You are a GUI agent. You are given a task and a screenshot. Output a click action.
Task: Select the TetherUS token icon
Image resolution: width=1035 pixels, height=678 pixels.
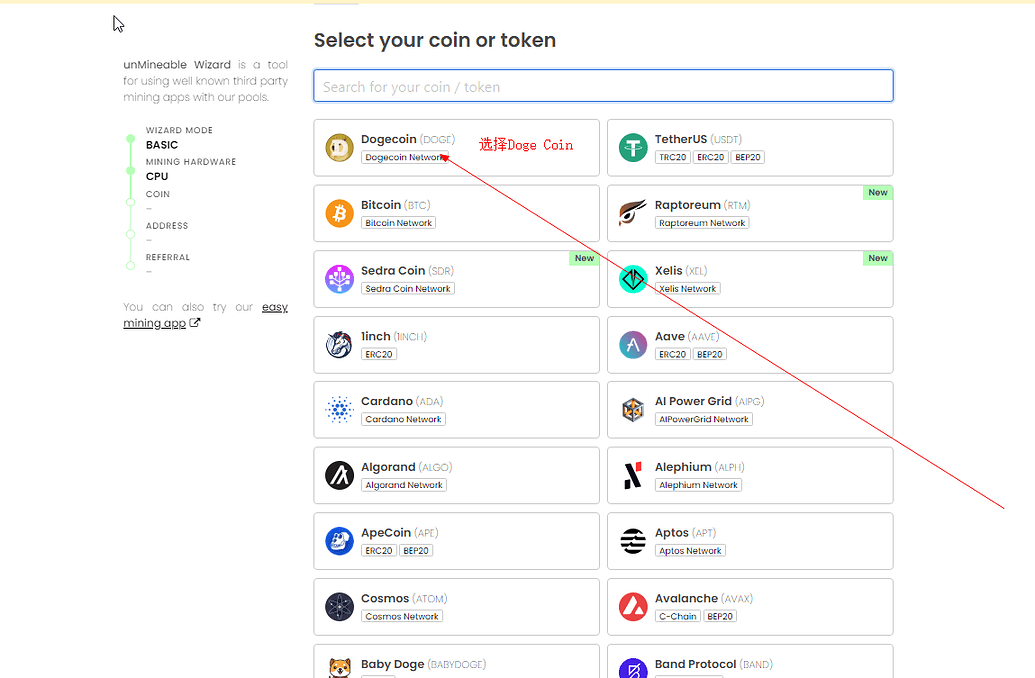[x=633, y=147]
